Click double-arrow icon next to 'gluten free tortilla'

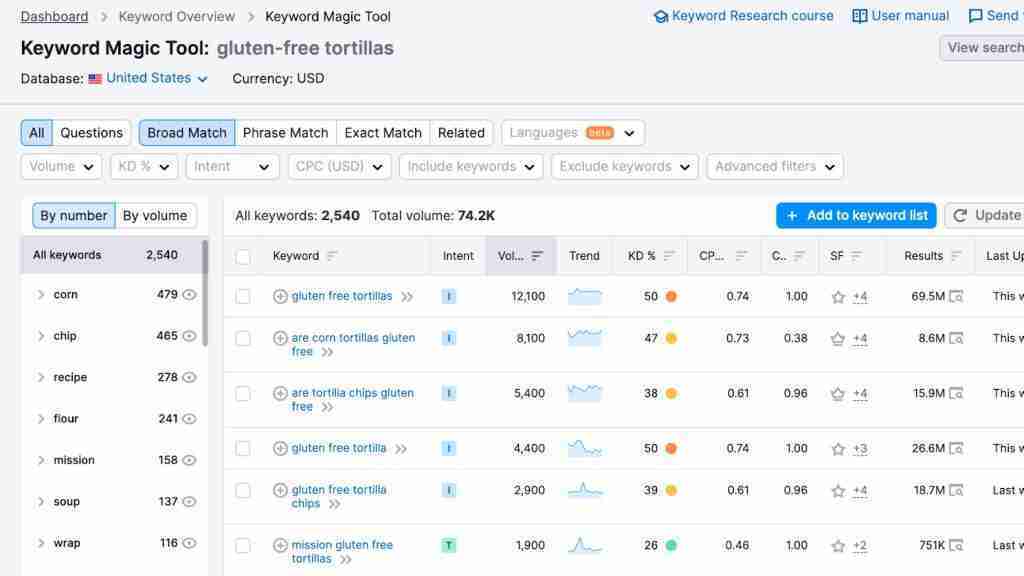click(401, 449)
